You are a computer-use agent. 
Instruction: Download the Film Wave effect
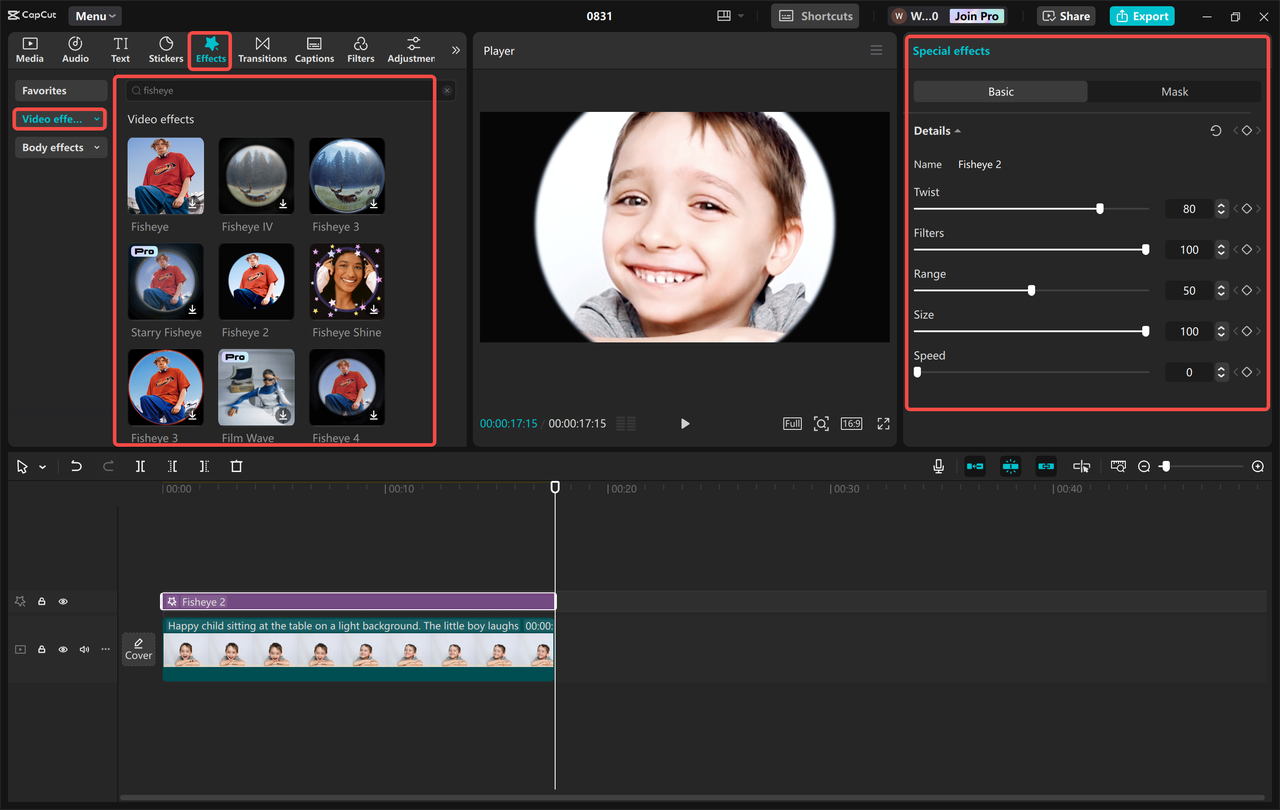click(283, 415)
